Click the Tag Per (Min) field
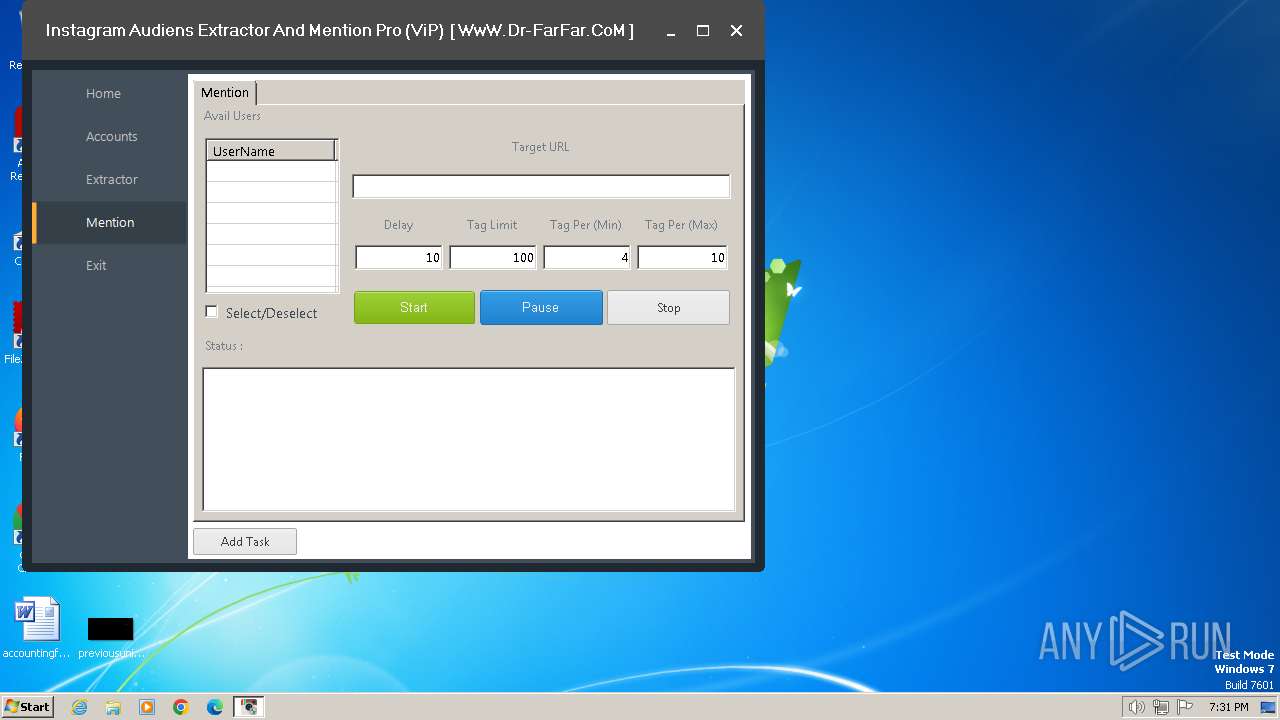 tap(587, 257)
